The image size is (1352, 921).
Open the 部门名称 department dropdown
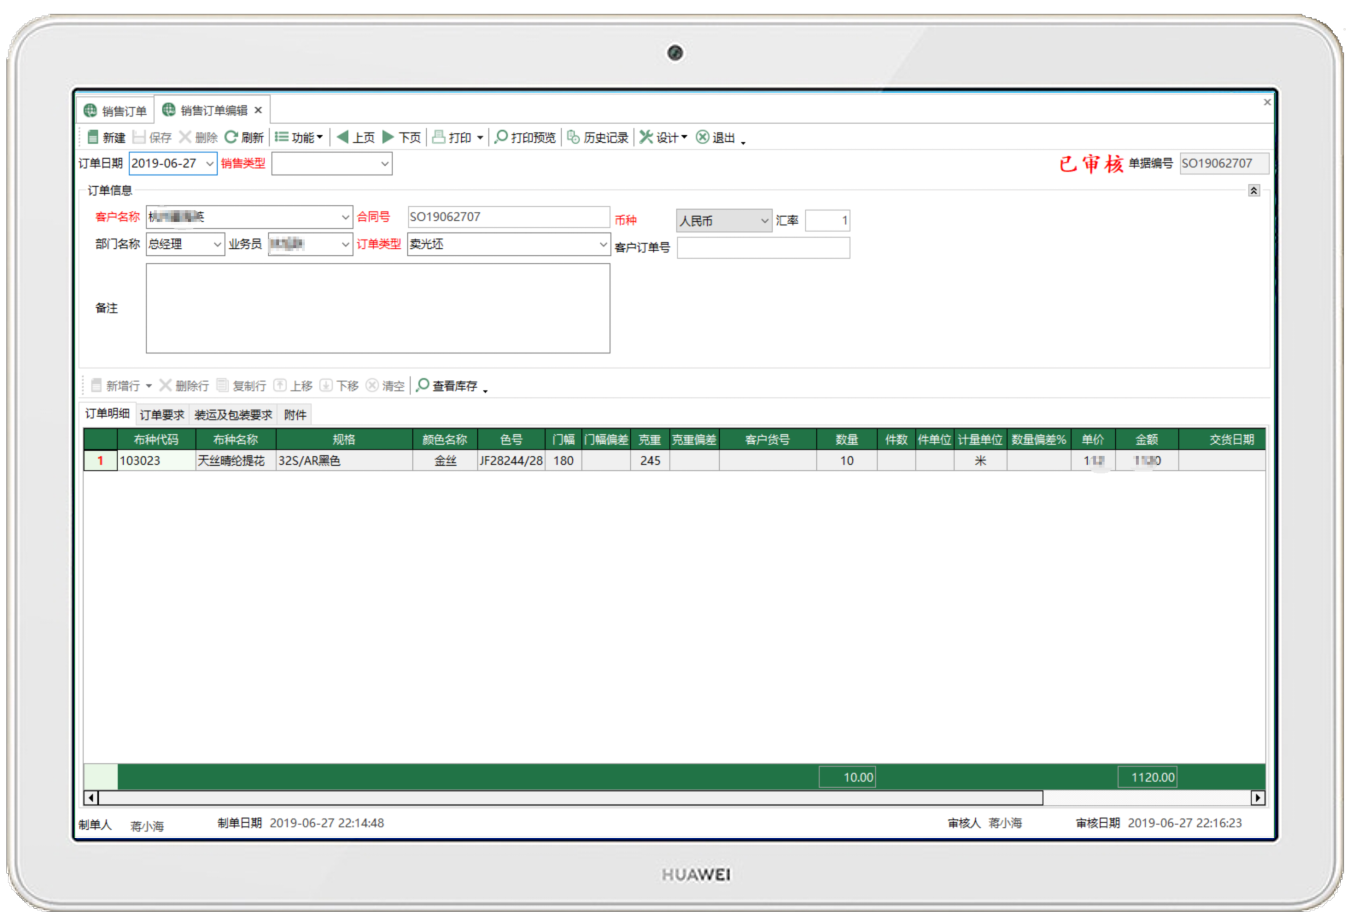[x=217, y=243]
